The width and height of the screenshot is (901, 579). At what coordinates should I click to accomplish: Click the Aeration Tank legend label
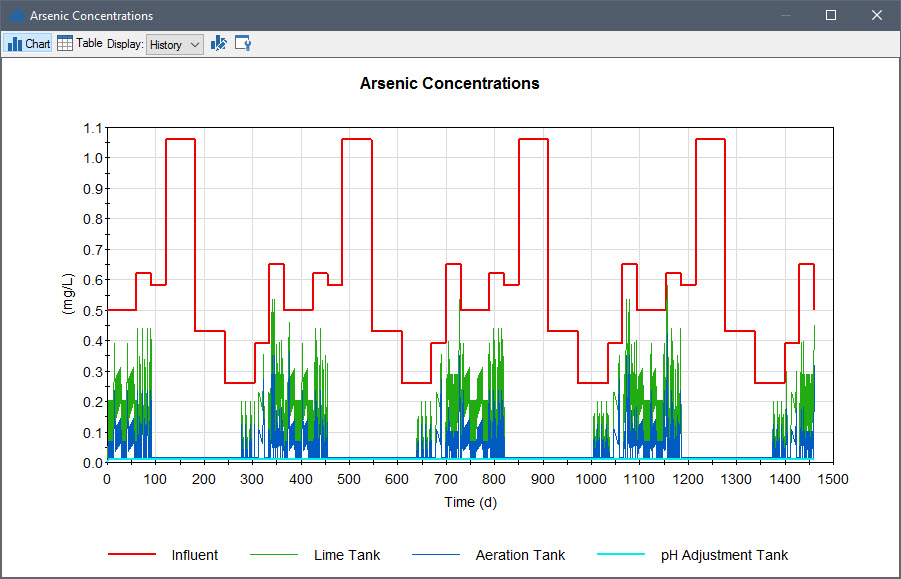click(x=521, y=555)
